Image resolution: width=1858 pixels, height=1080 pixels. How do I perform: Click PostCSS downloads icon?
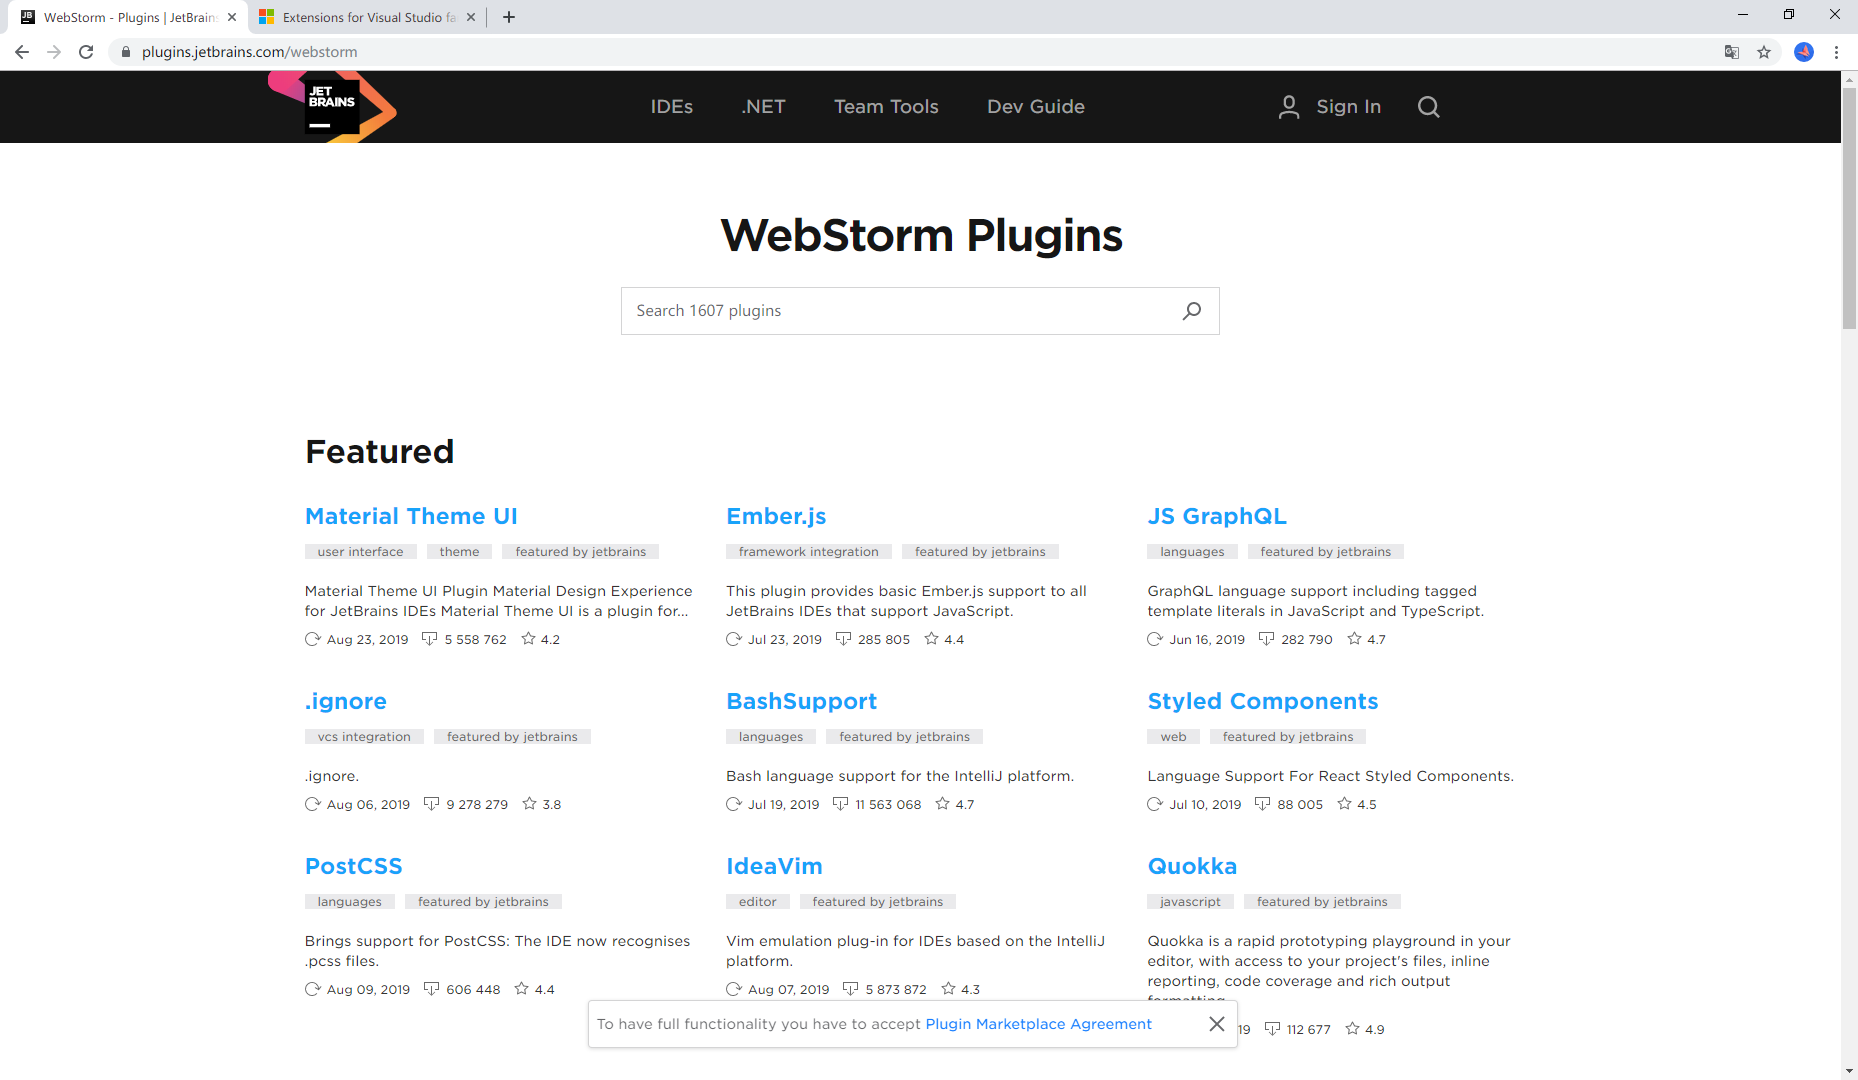tap(432, 989)
